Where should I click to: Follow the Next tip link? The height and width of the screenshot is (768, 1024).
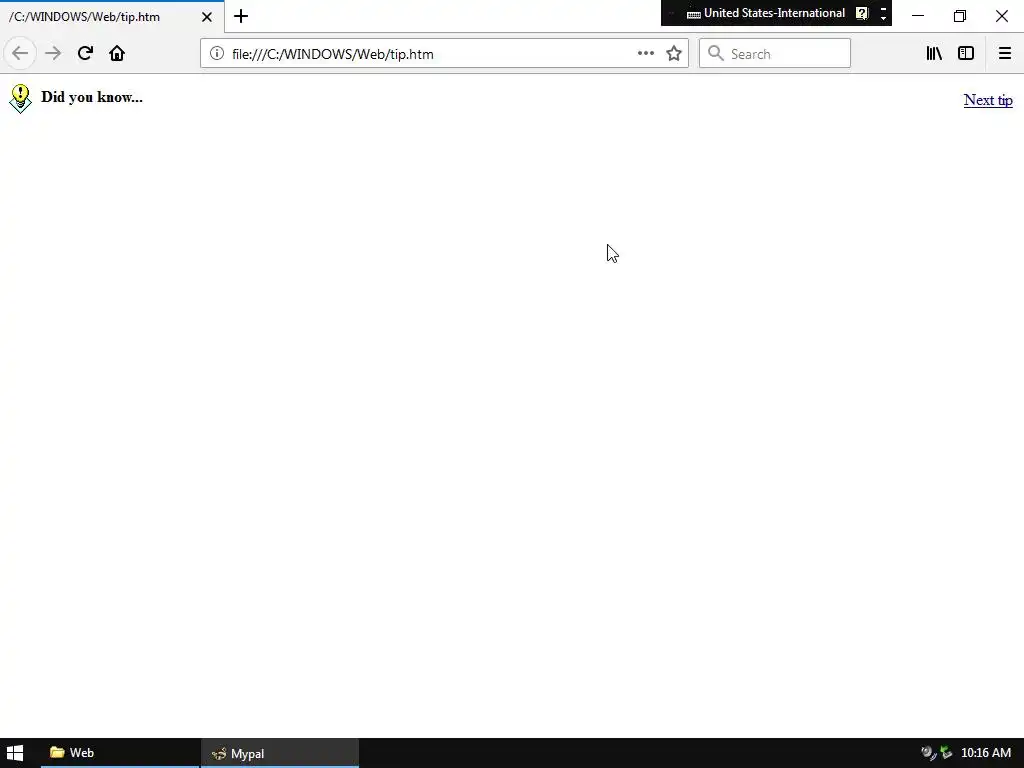coord(988,100)
